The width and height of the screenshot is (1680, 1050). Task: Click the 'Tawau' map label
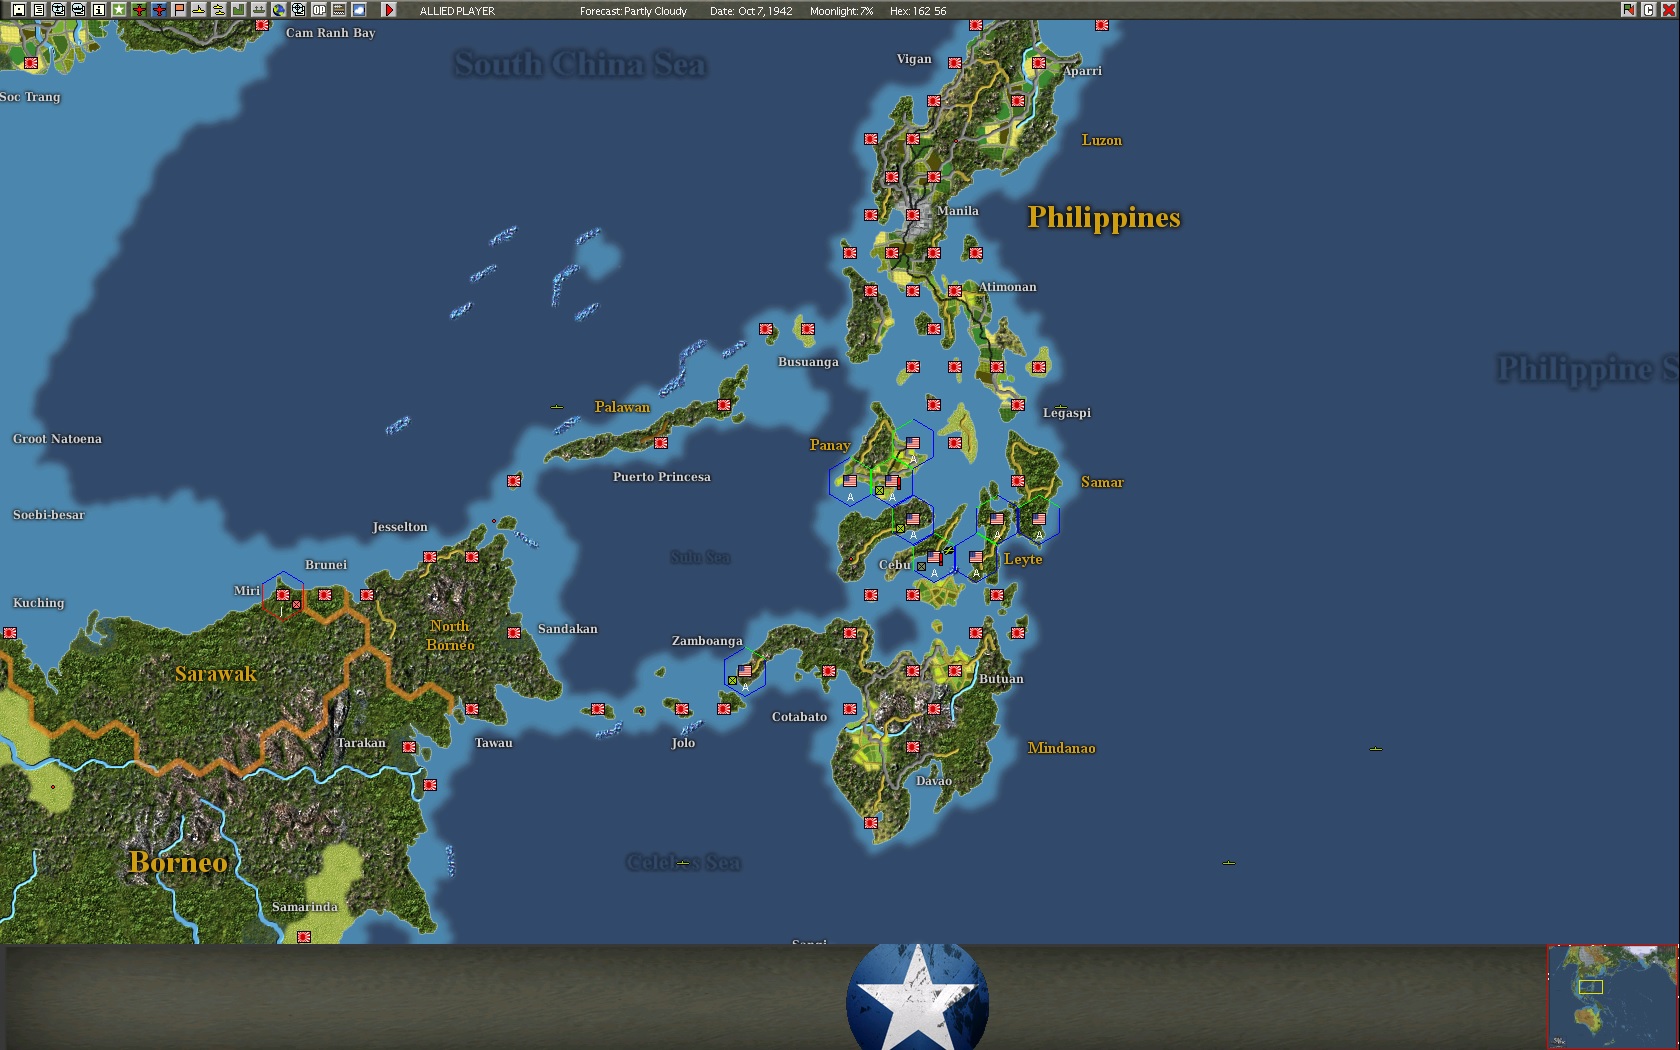493,743
